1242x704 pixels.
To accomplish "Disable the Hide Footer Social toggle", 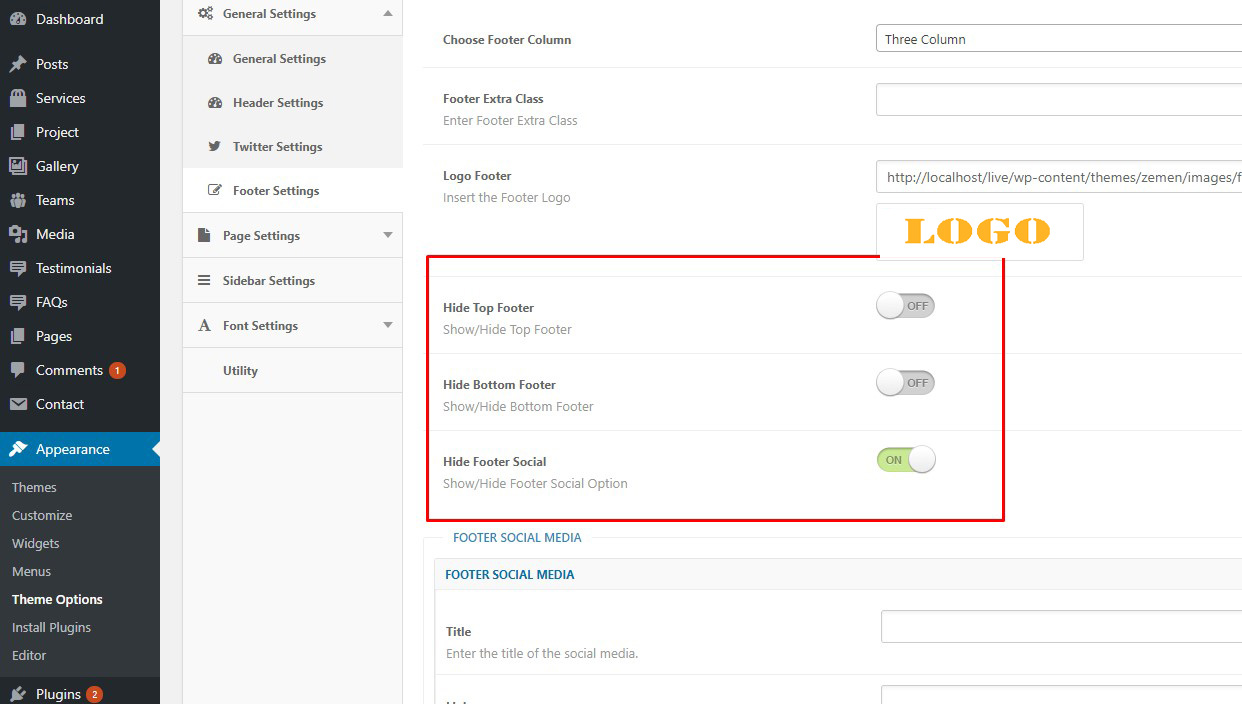I will [x=905, y=460].
